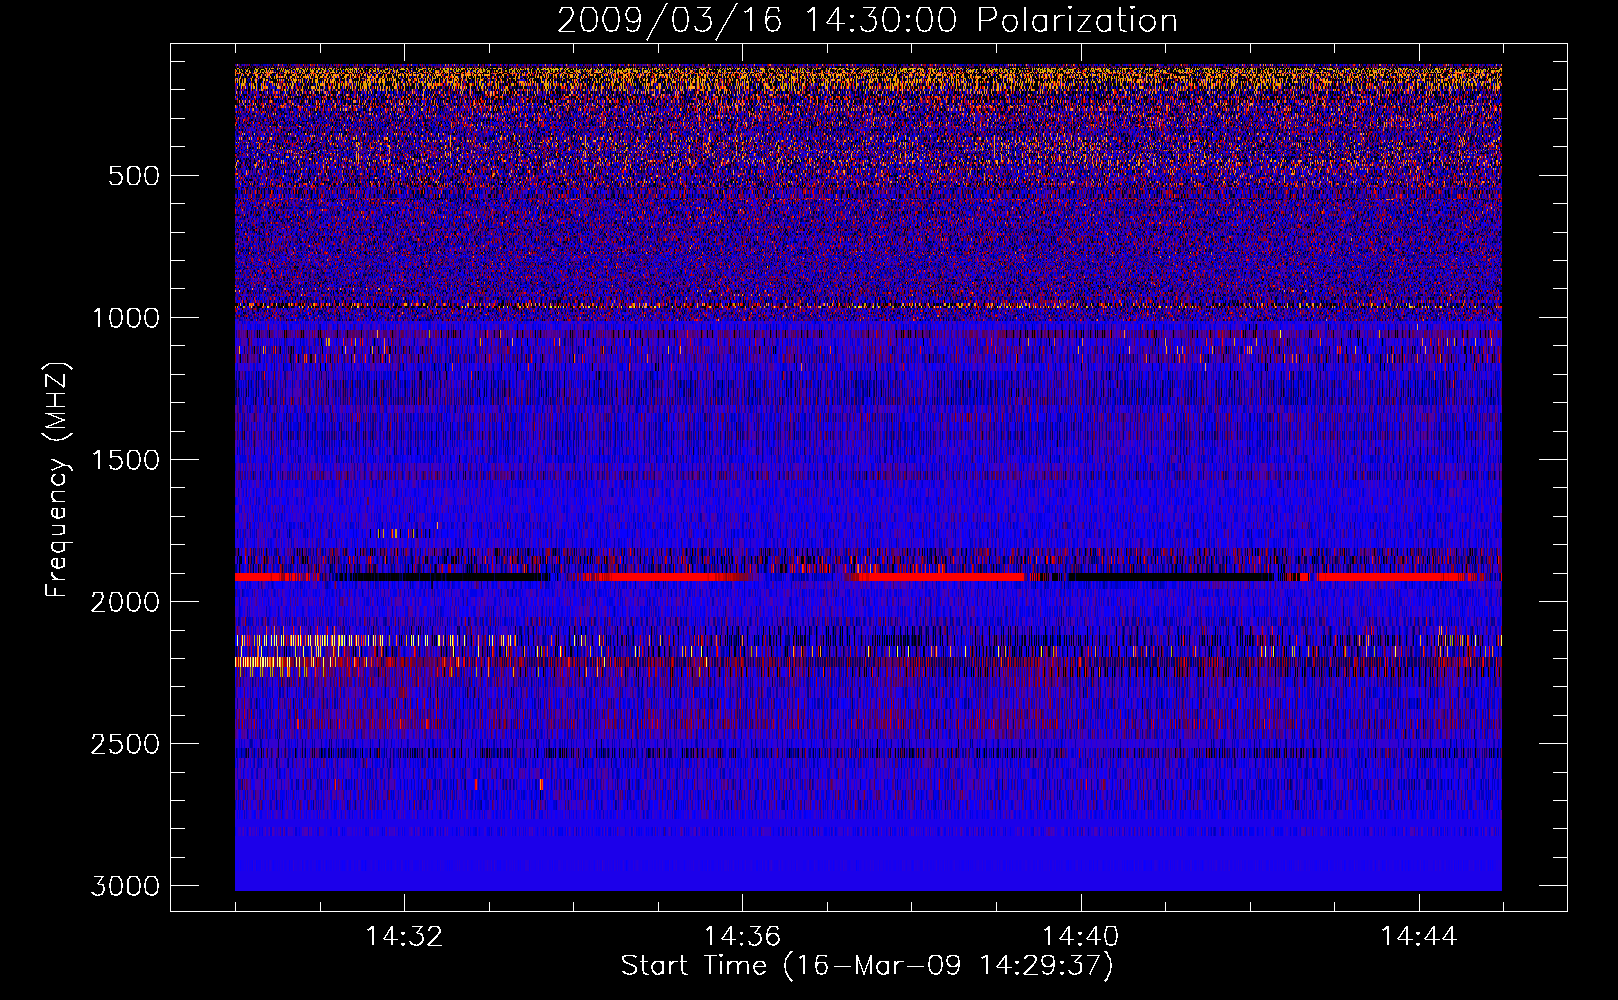Select the 2000 frequency axis label
This screenshot has height=1000, width=1618.
125,602
